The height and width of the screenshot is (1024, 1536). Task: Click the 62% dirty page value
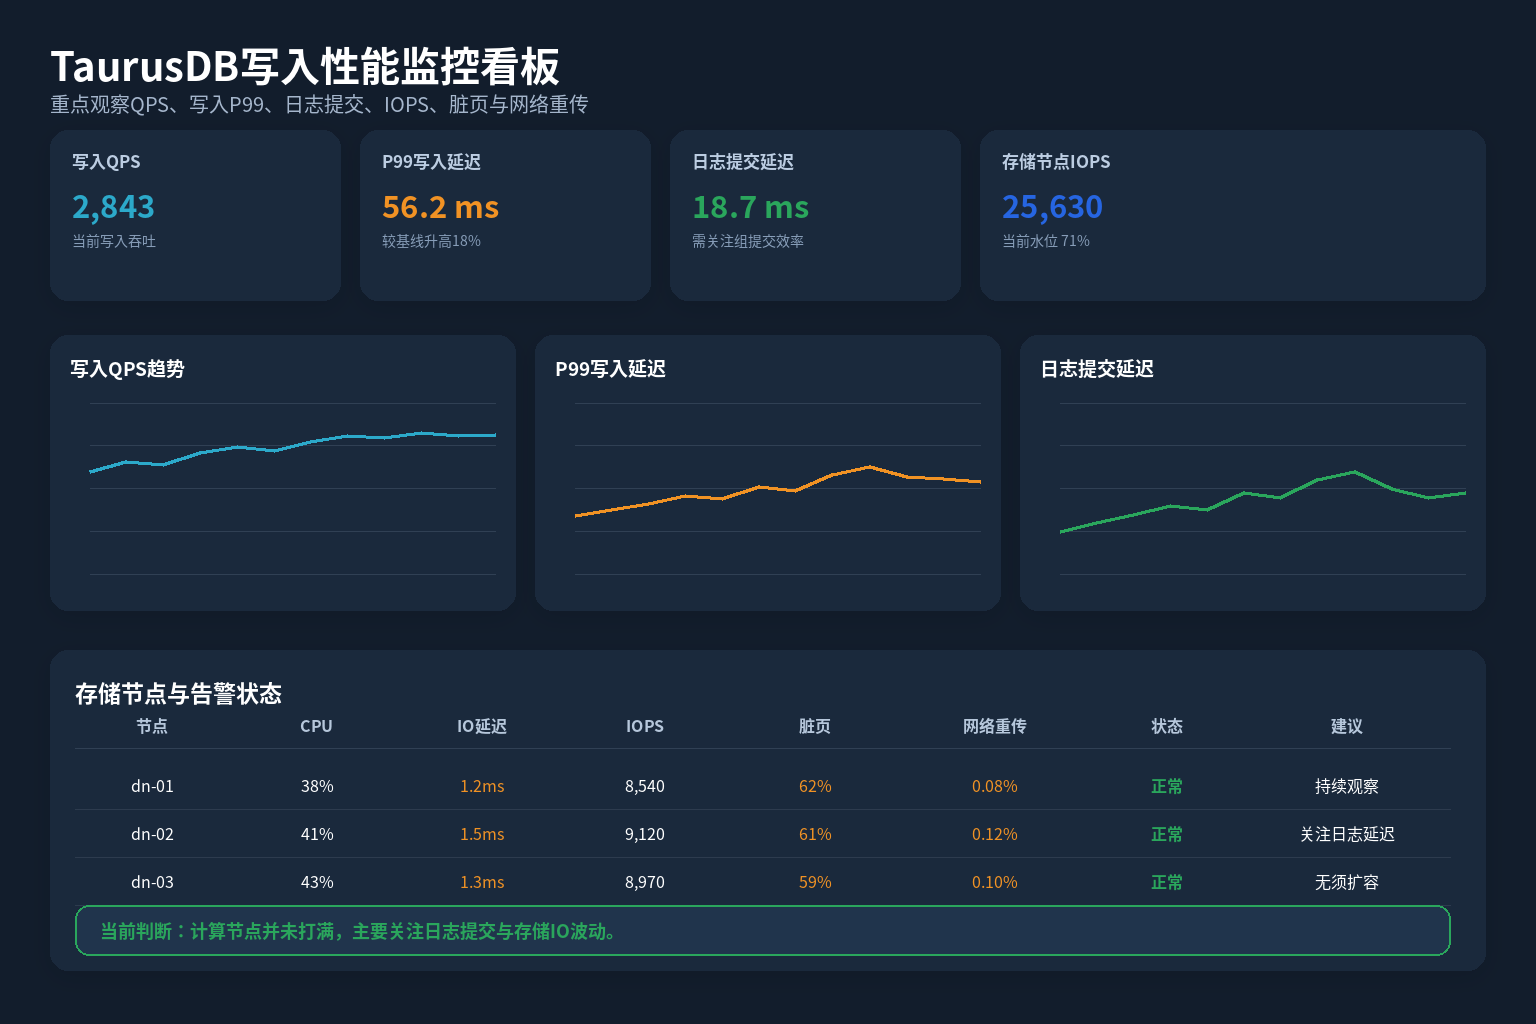pyautogui.click(x=815, y=786)
